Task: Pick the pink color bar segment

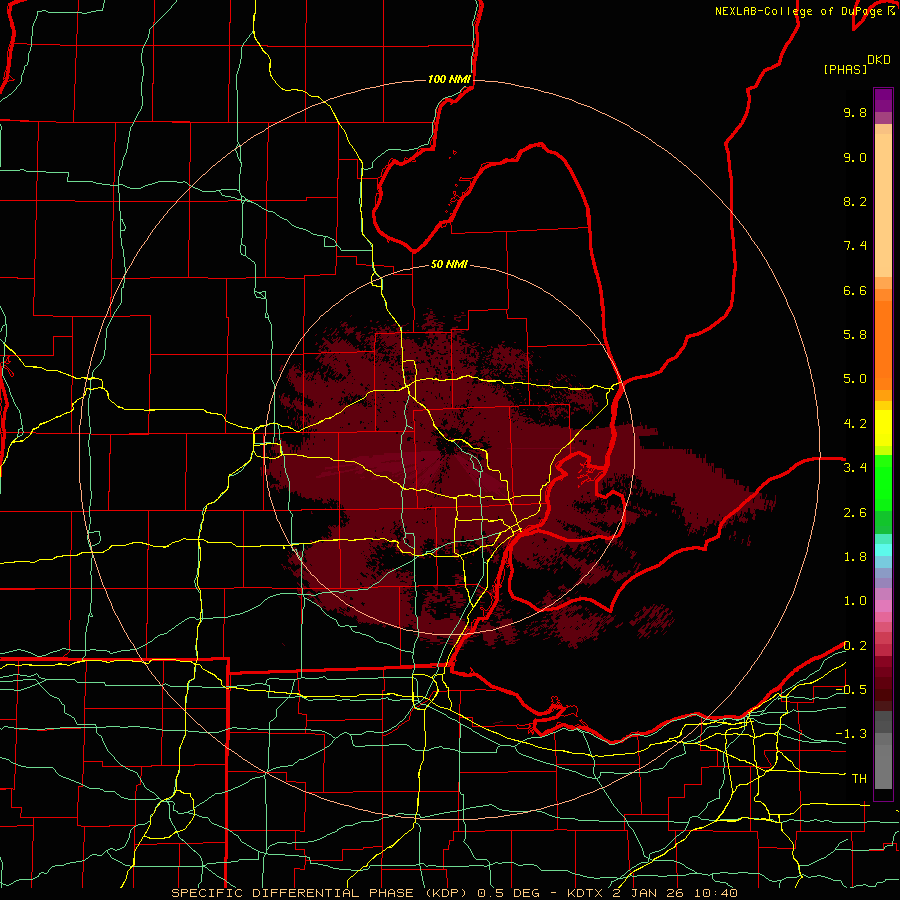Action: click(x=883, y=606)
